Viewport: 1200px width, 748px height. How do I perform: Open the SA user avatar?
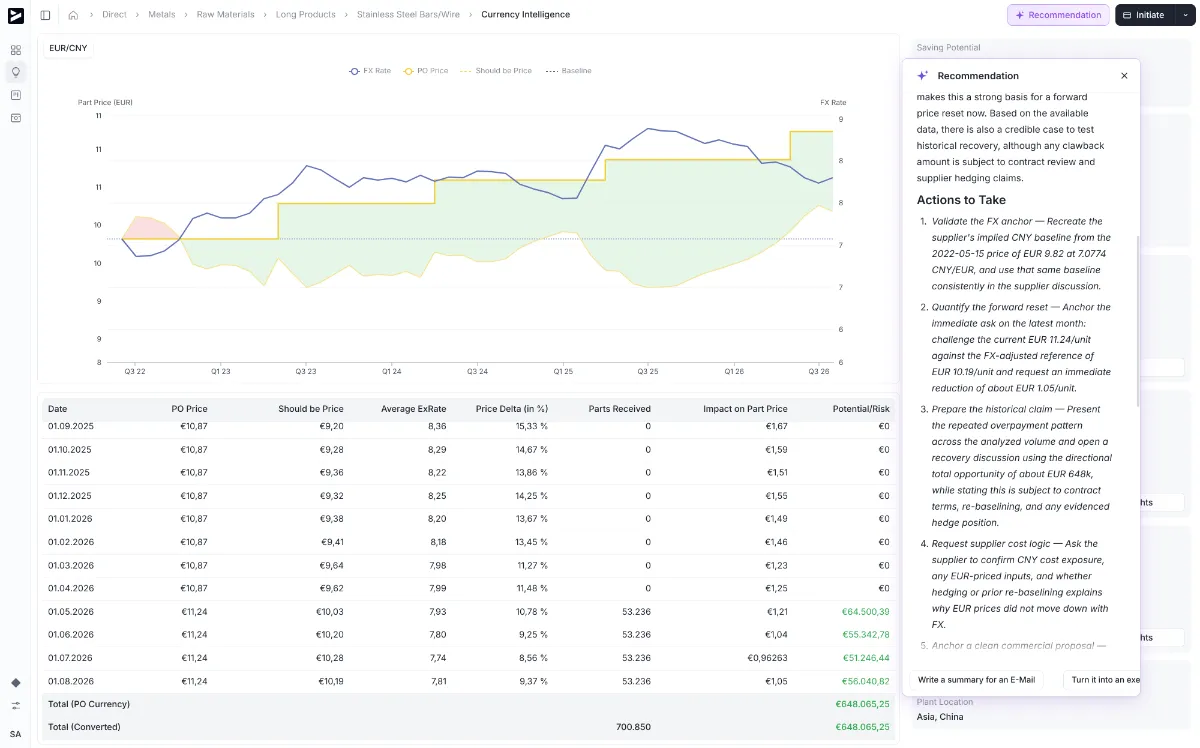point(15,733)
